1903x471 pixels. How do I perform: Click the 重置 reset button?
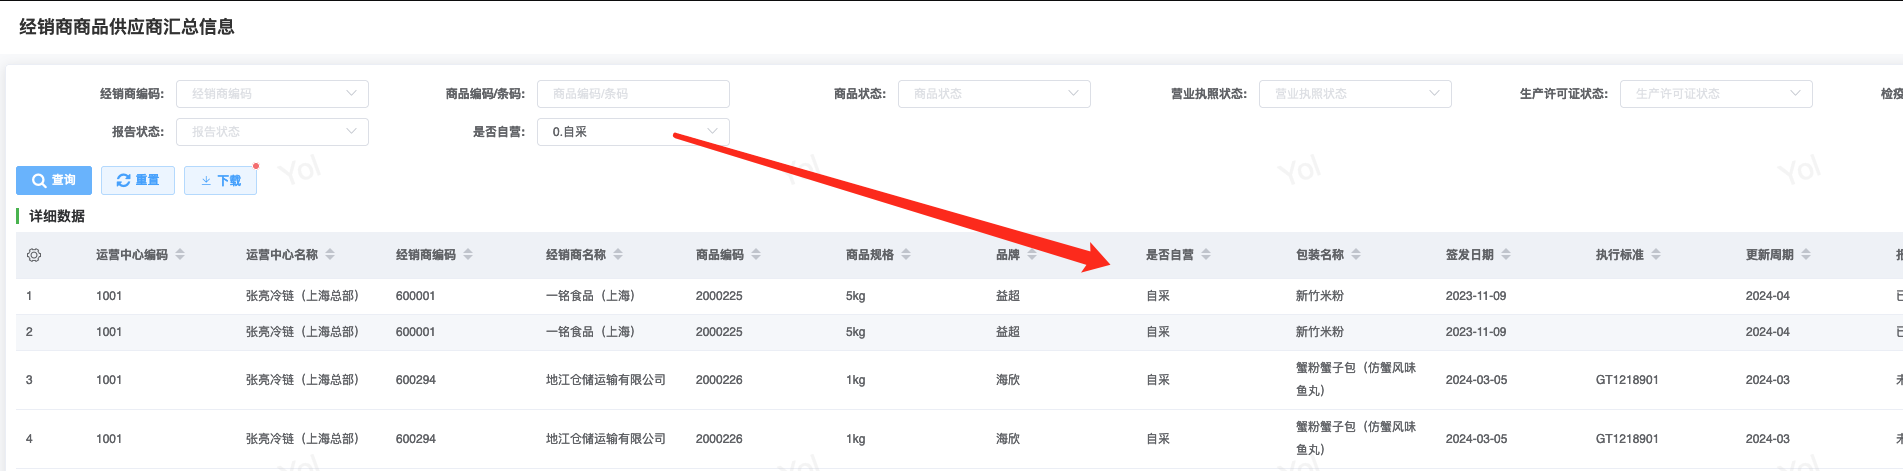(x=138, y=180)
